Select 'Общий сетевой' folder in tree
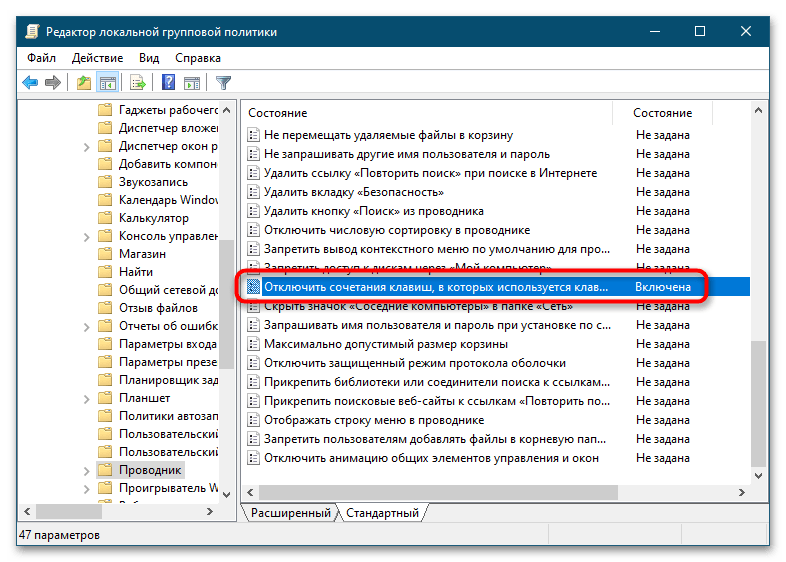786x562 pixels. [168, 290]
